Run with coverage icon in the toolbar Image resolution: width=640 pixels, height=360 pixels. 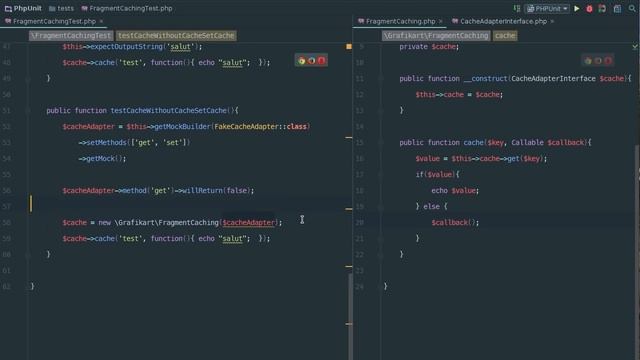[x=602, y=9]
